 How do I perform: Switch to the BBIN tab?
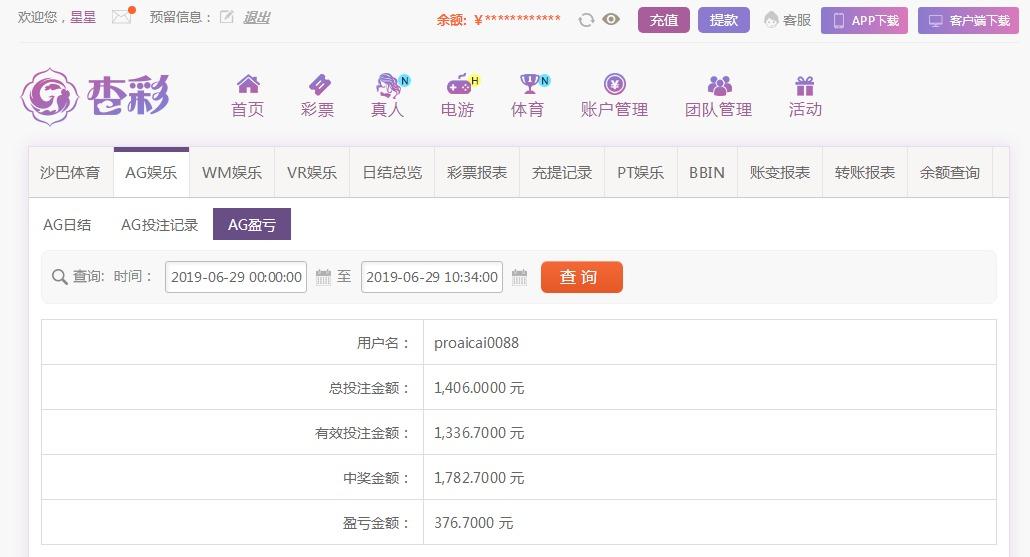click(707, 173)
